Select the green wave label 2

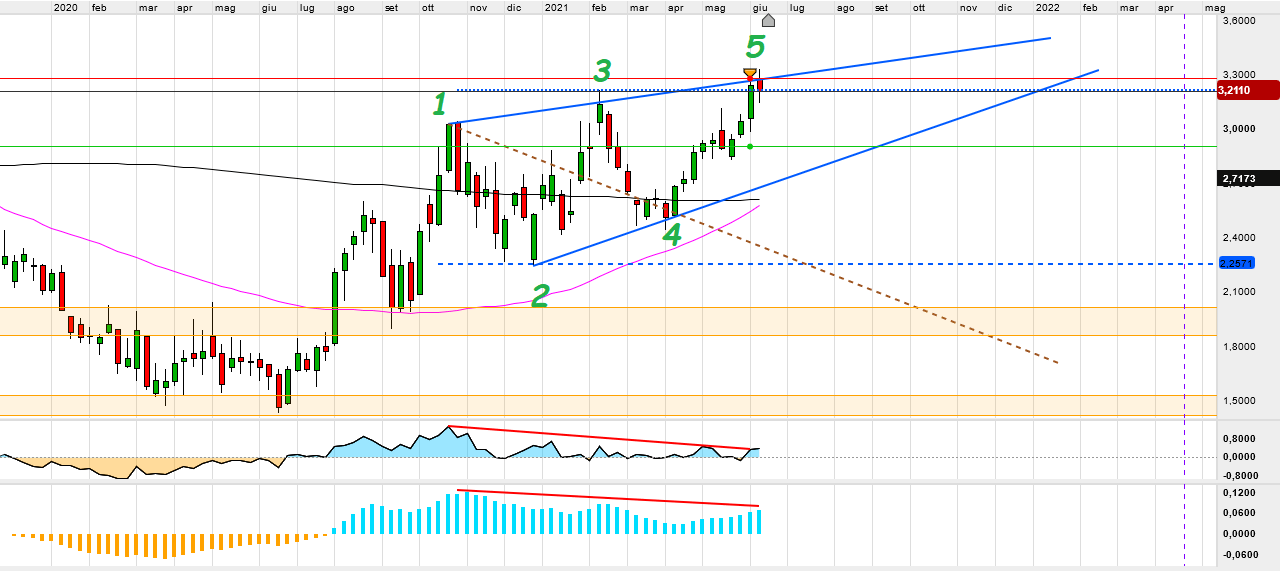[540, 296]
